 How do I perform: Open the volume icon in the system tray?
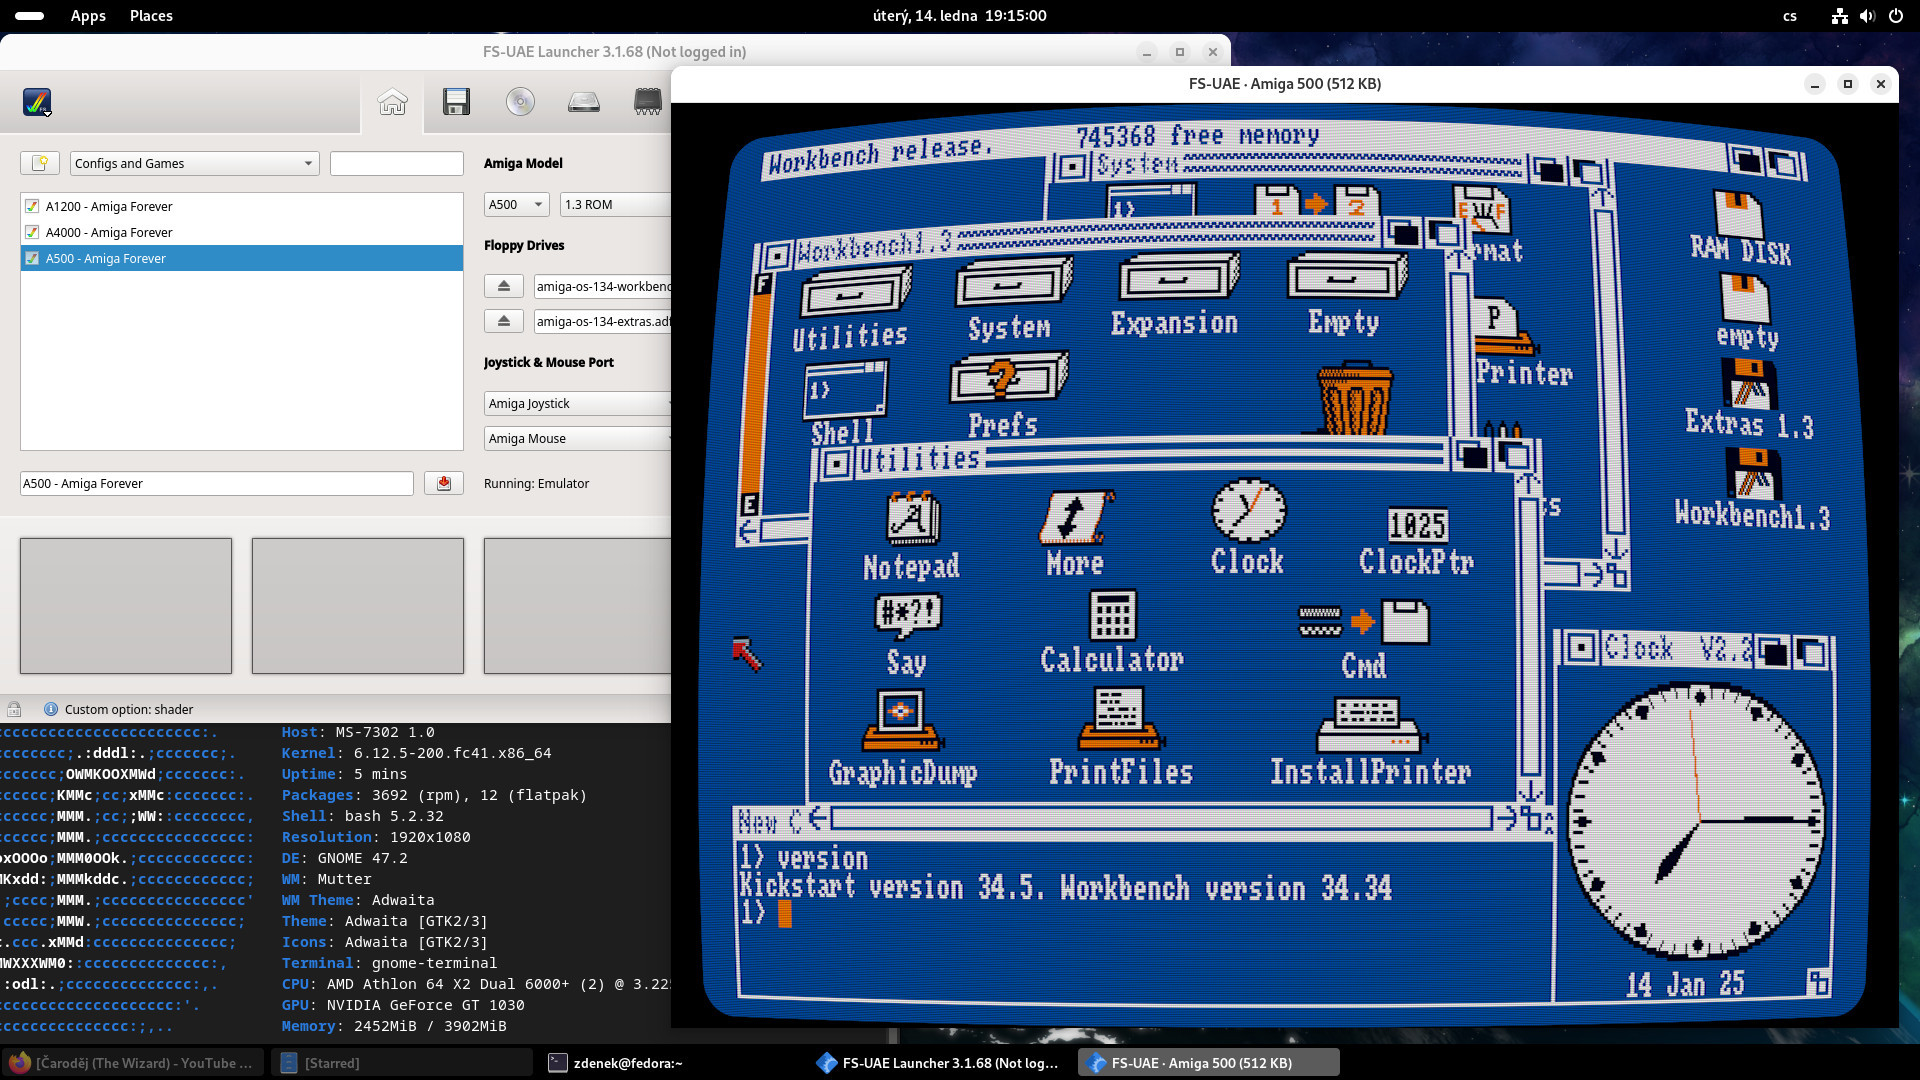pos(1867,16)
